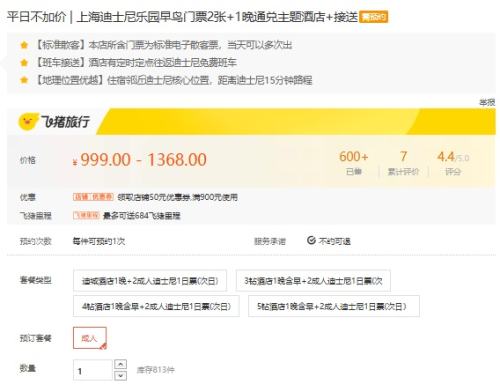Click the 飞猪旅行 pig logo icon
Viewport: 500px width, 392px height.
(28, 122)
